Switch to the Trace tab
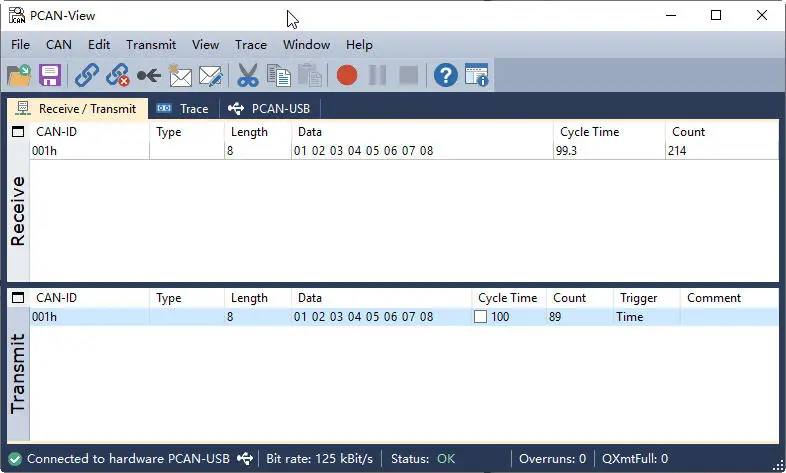 (x=183, y=108)
